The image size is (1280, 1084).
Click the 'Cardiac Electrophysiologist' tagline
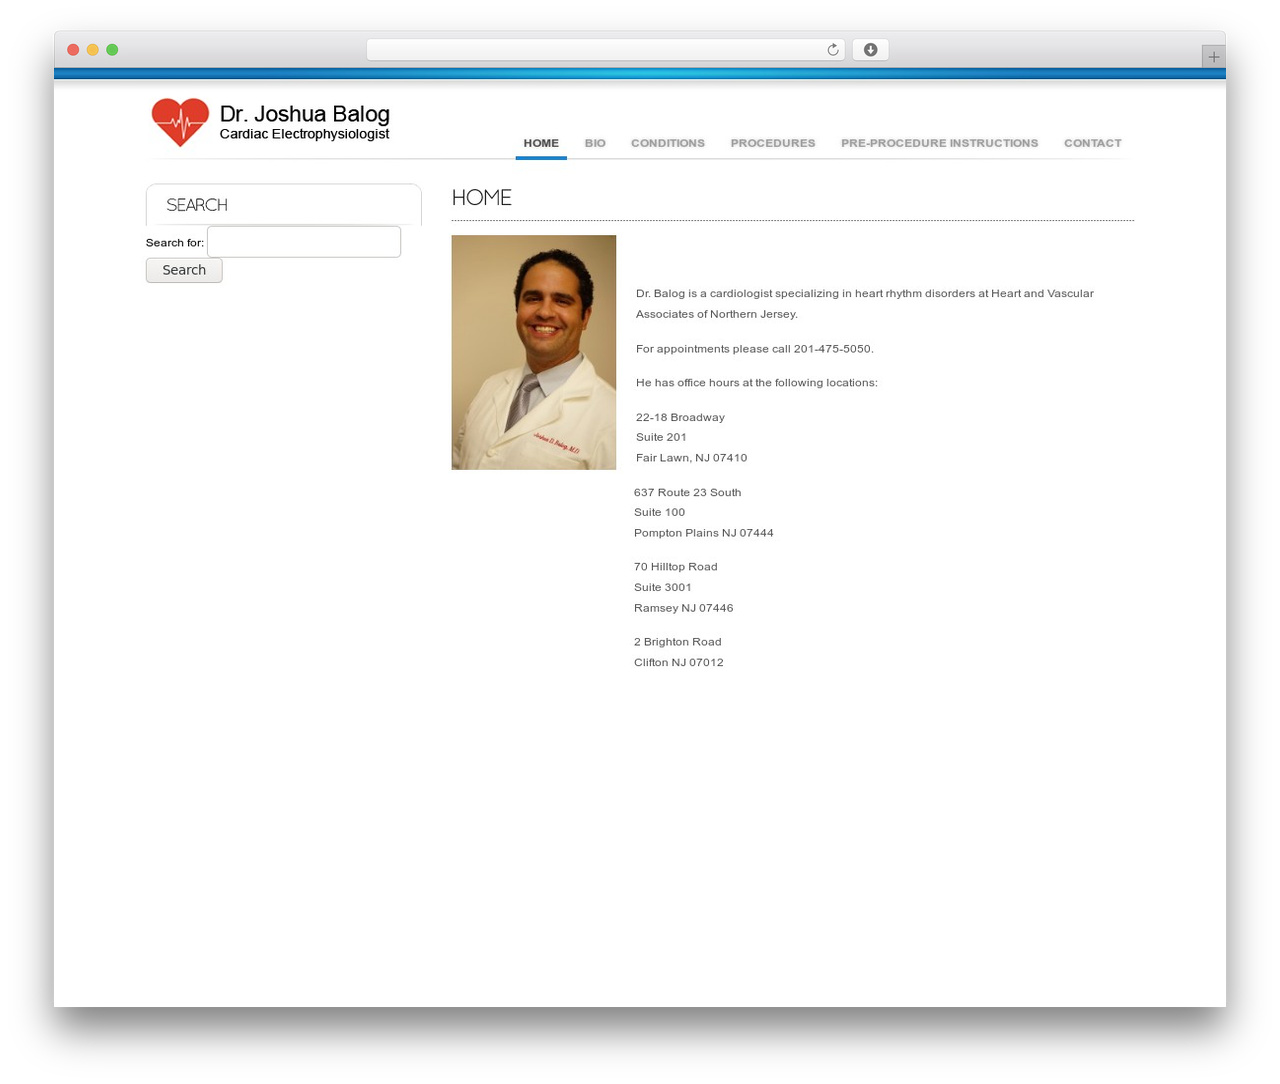coord(304,134)
